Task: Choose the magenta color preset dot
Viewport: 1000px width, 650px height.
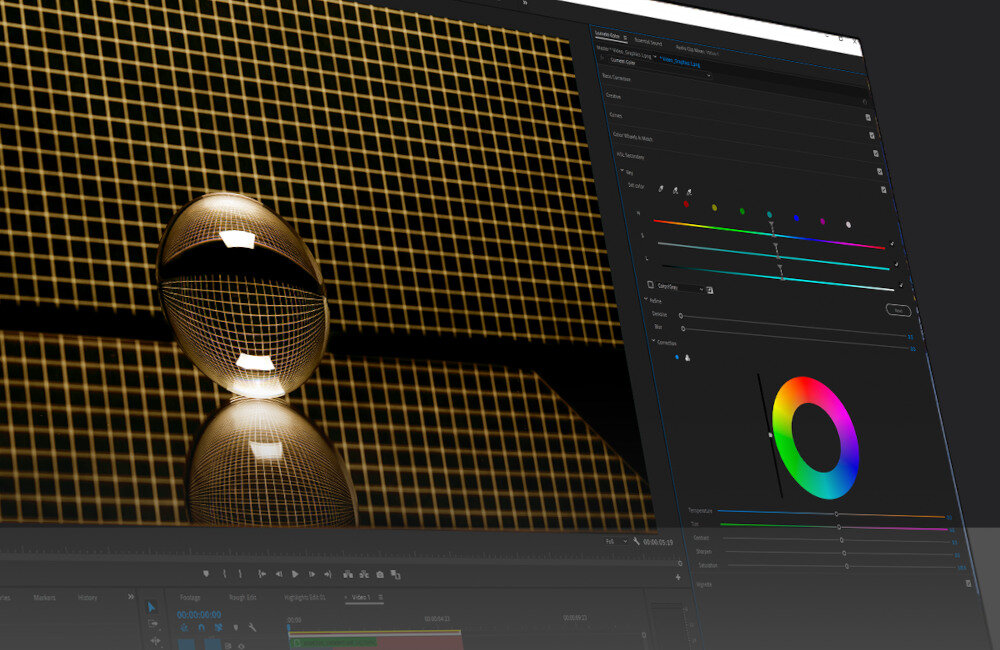Action: 822,221
